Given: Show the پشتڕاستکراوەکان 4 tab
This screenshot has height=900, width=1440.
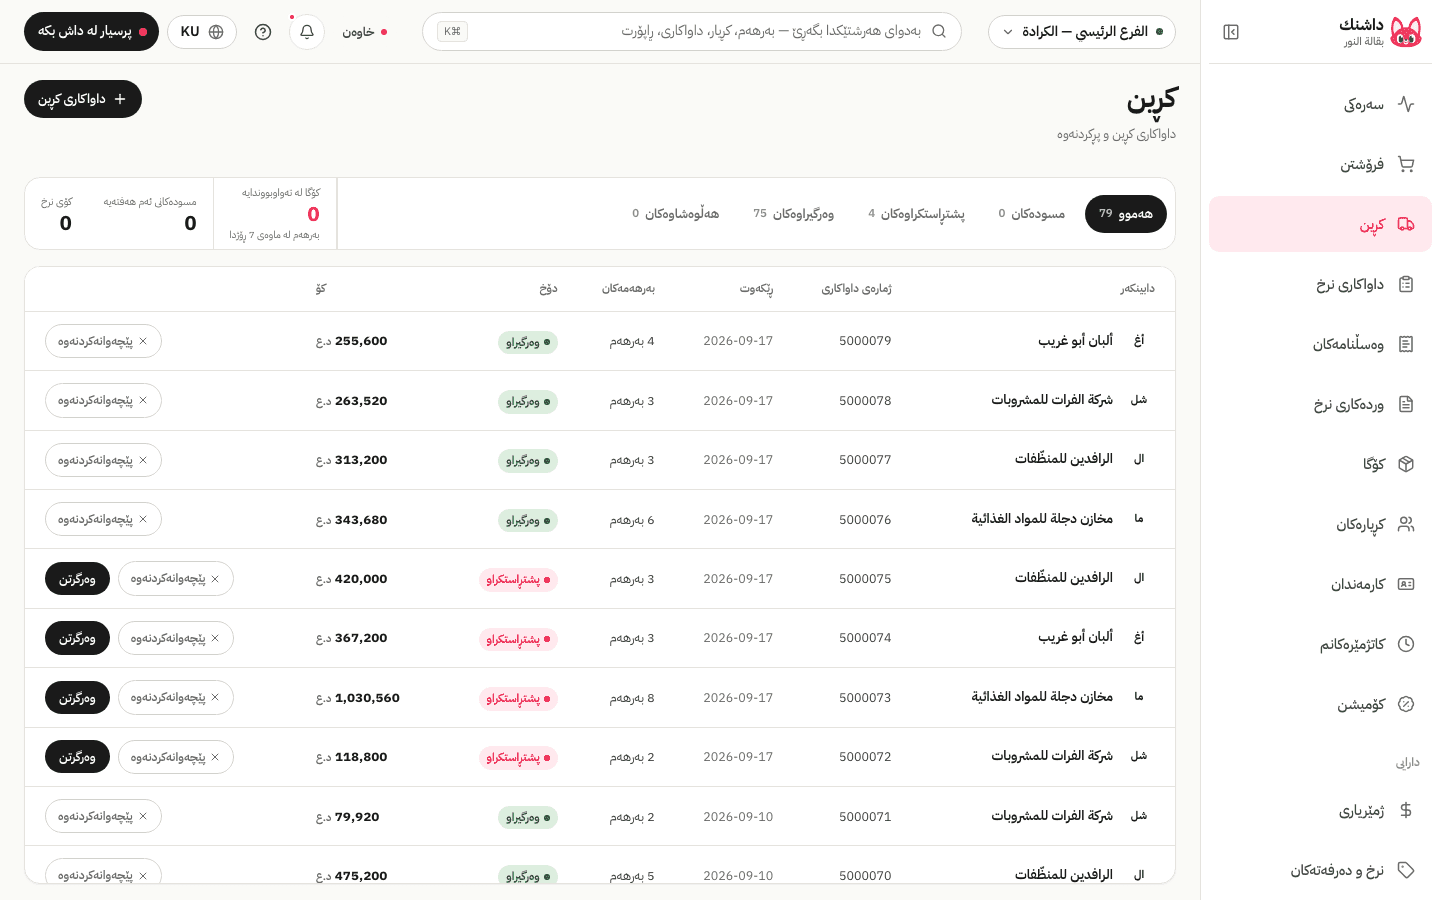Looking at the screenshot, I should (x=916, y=214).
